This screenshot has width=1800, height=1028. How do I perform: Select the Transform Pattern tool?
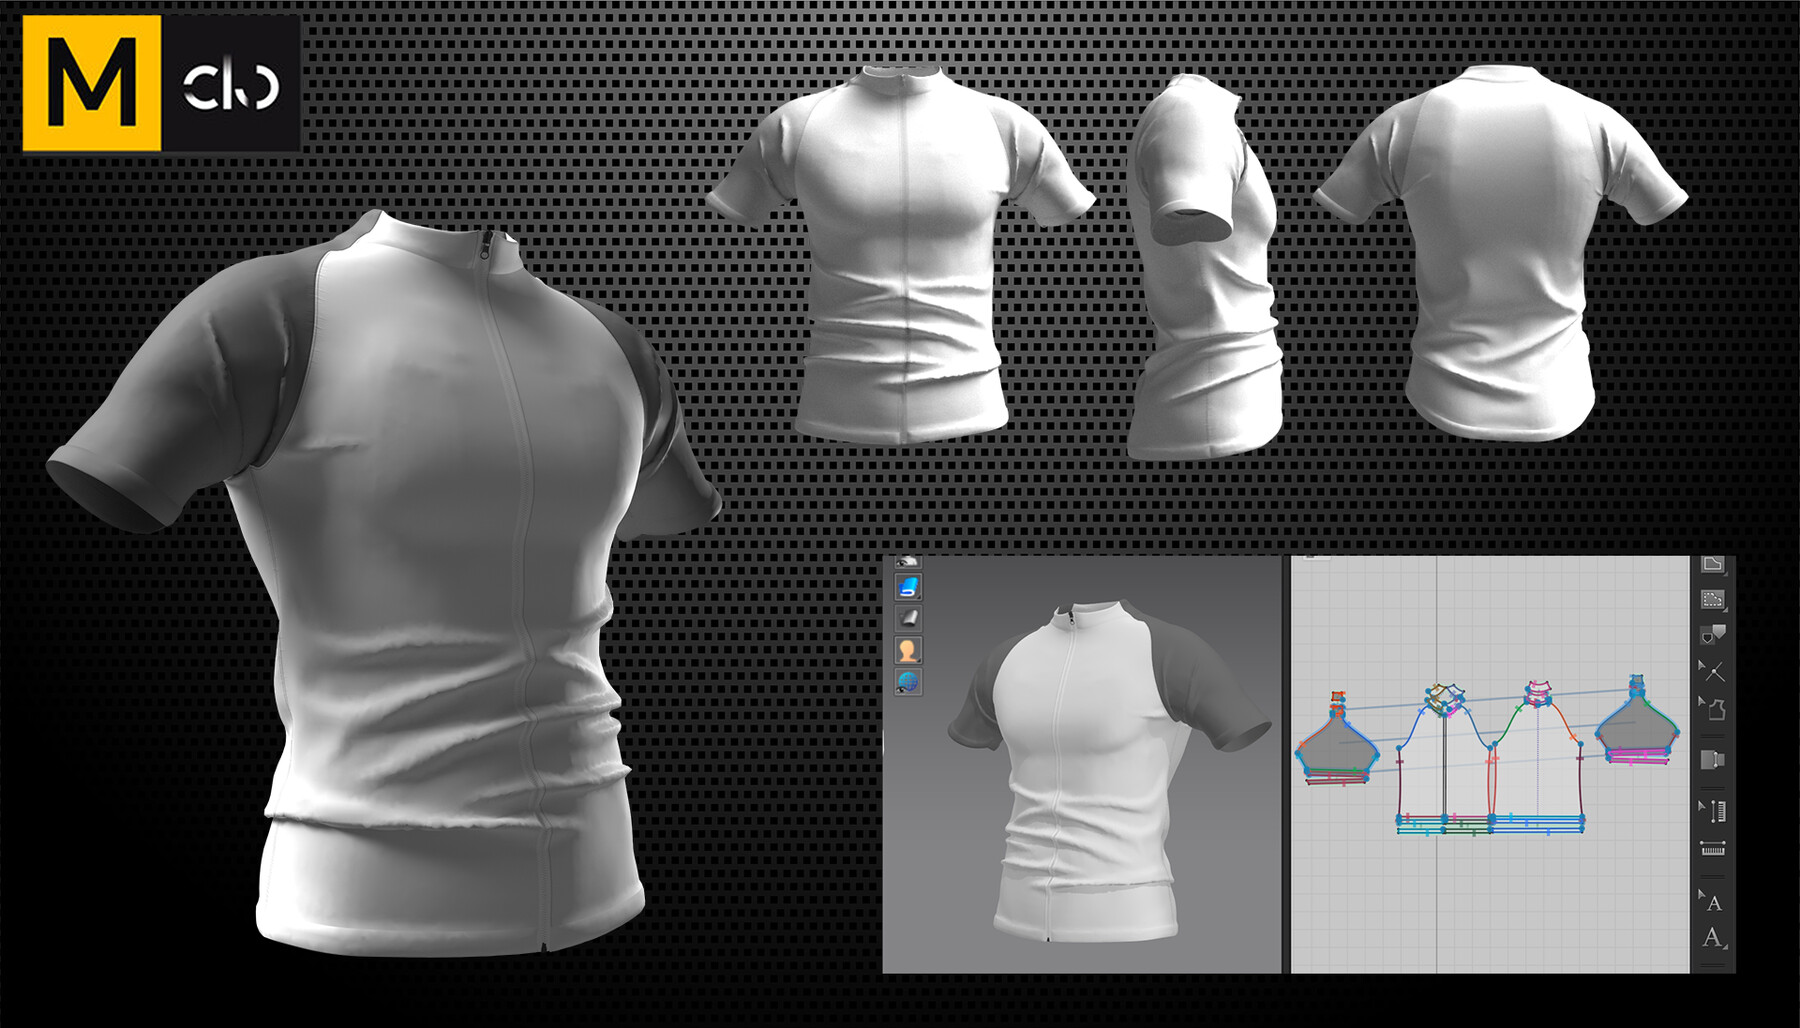[1712, 564]
